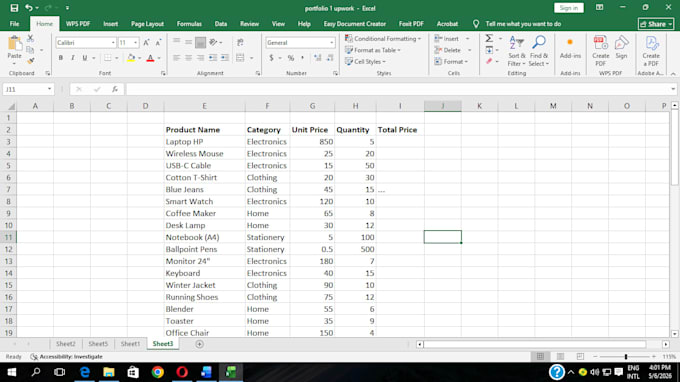The height and width of the screenshot is (382, 680).
Task: Switch to Page Break Preview icon
Action: 580,356
